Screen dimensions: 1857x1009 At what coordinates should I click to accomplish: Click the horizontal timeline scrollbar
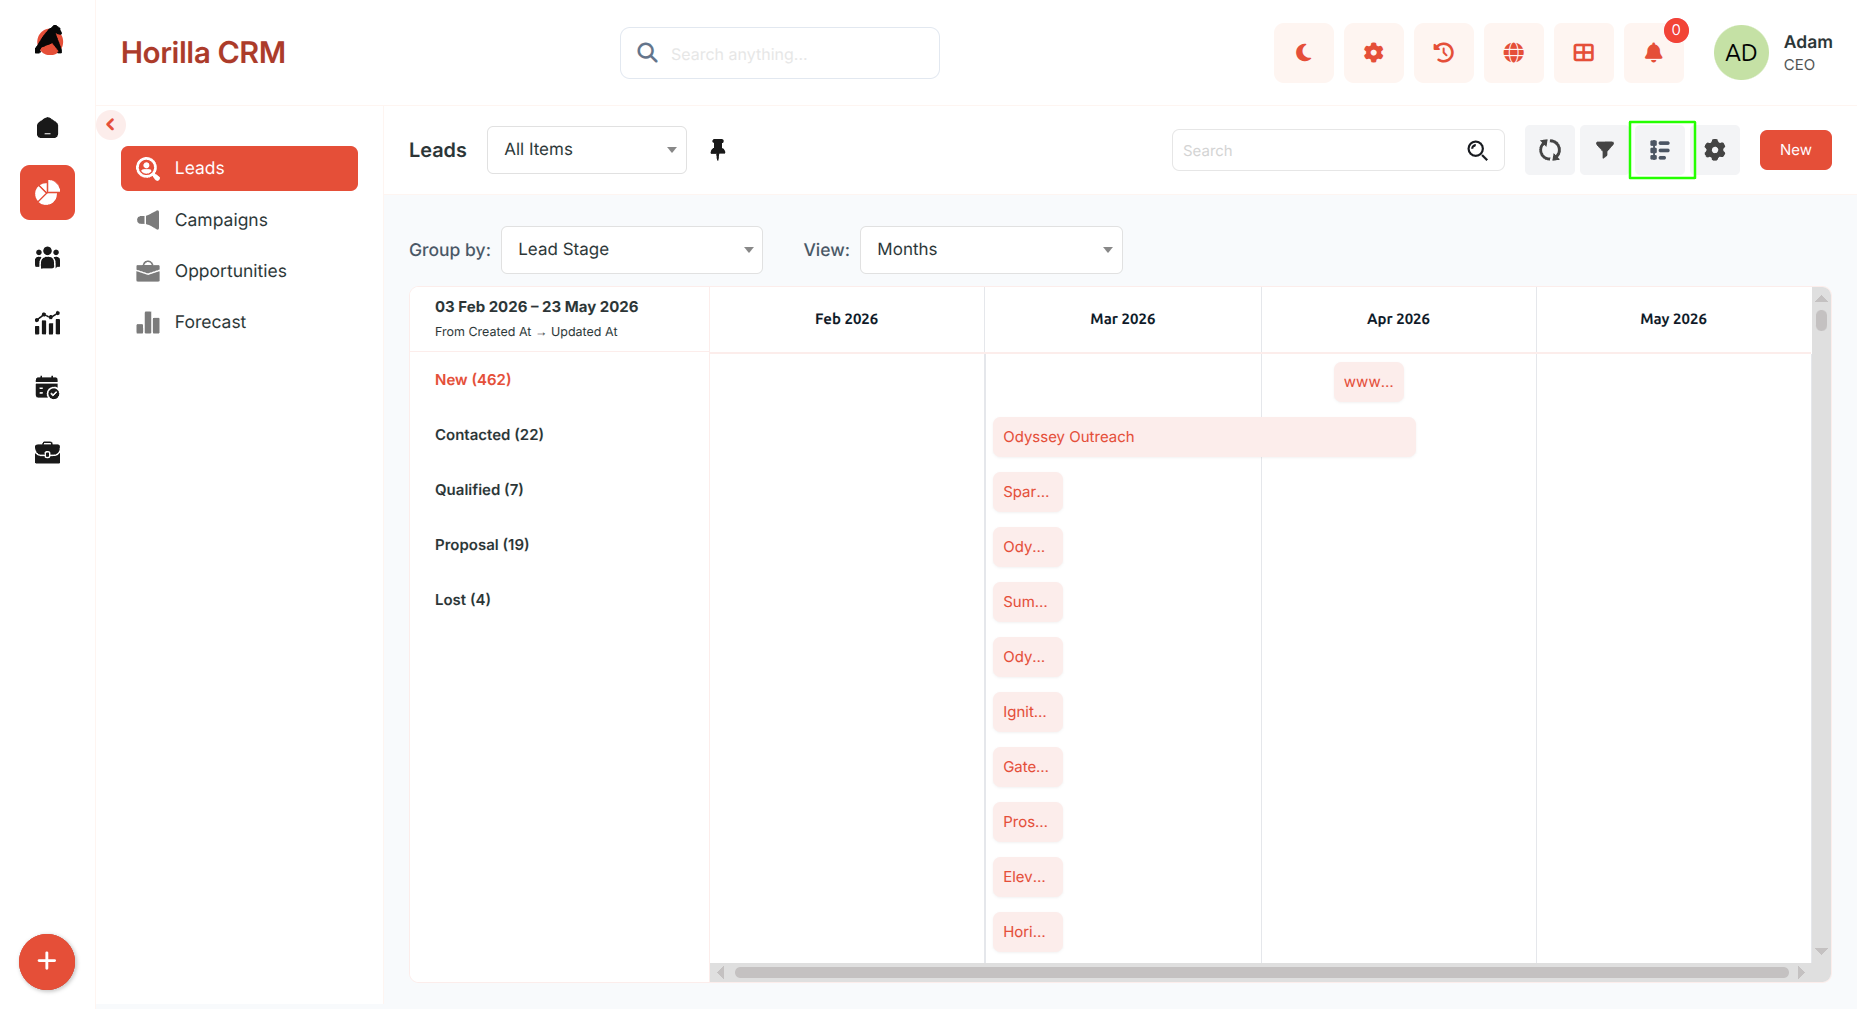1261,972
